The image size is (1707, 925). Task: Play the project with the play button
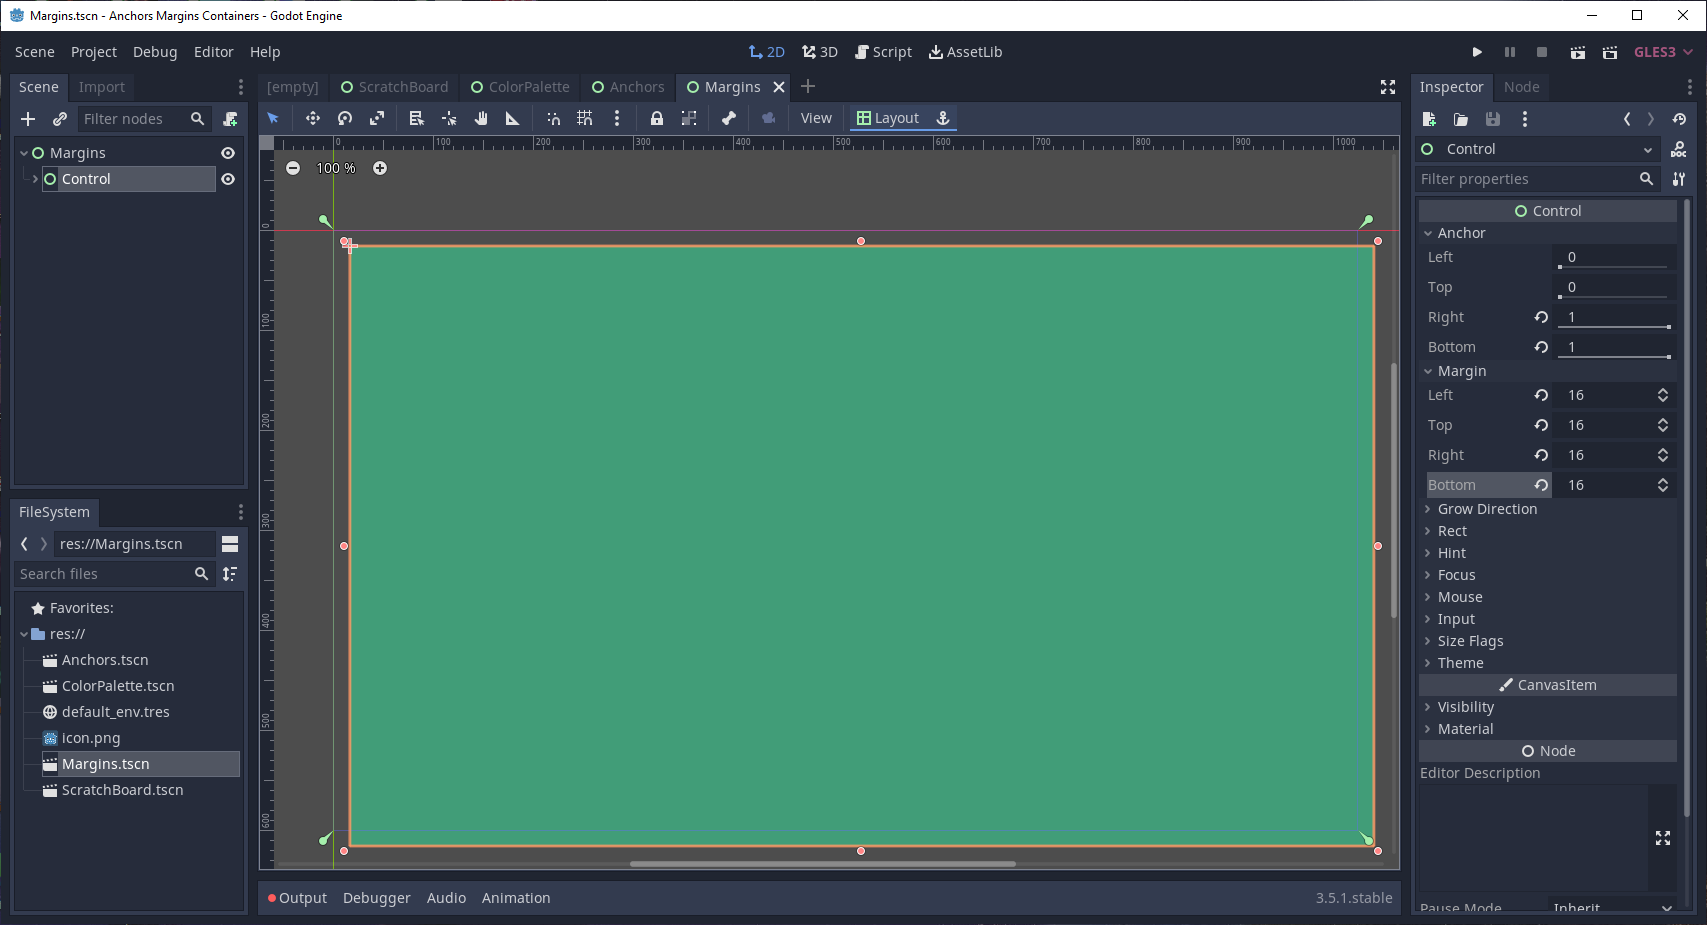pos(1477,52)
